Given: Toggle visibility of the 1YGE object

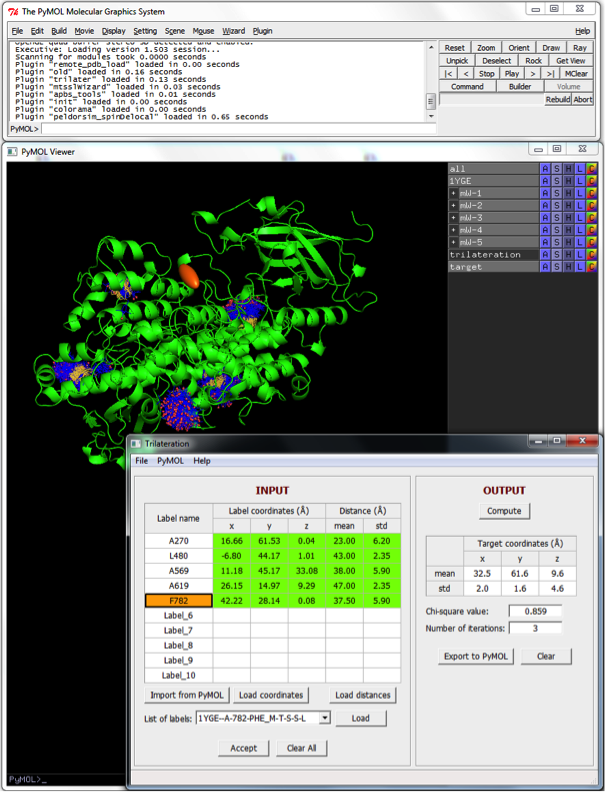Looking at the screenshot, I should point(493,181).
